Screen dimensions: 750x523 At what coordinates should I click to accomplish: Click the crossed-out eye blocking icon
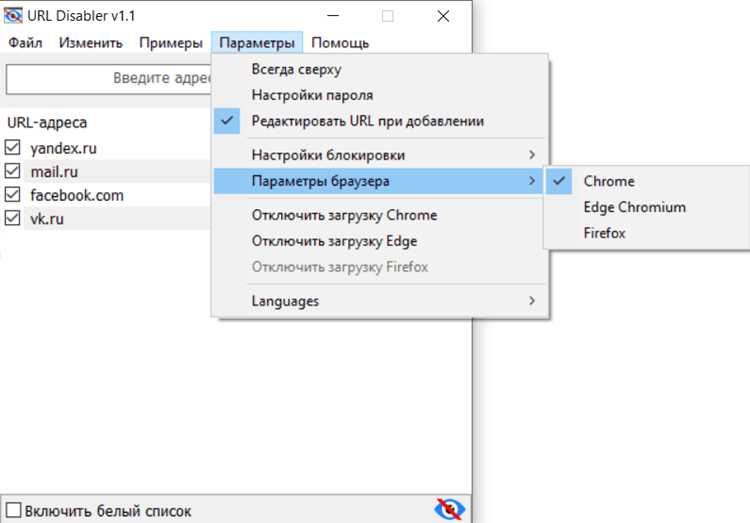(x=449, y=509)
